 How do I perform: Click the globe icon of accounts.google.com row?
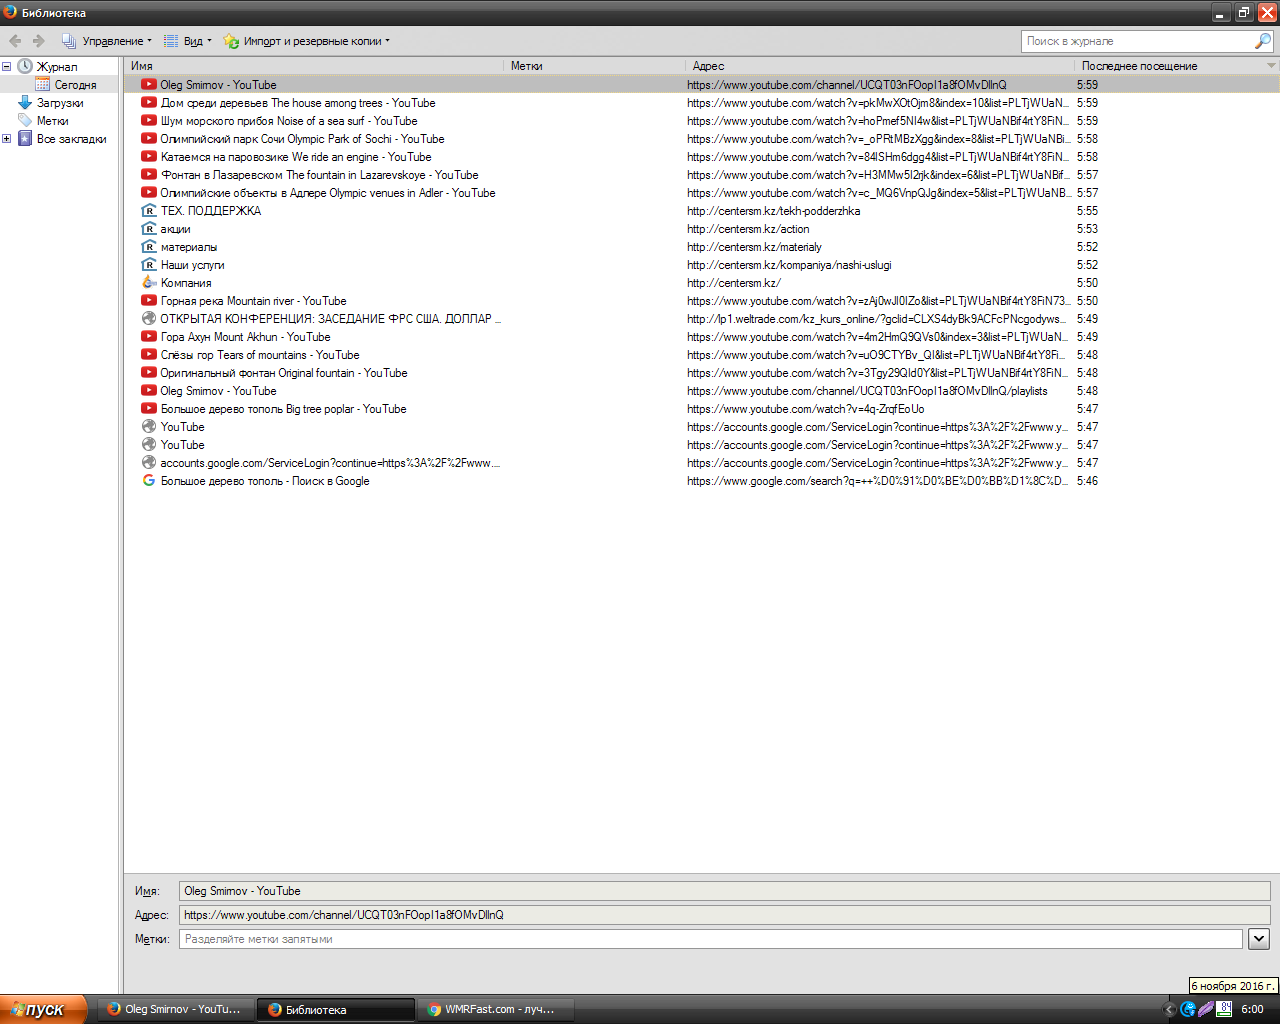[x=149, y=463]
